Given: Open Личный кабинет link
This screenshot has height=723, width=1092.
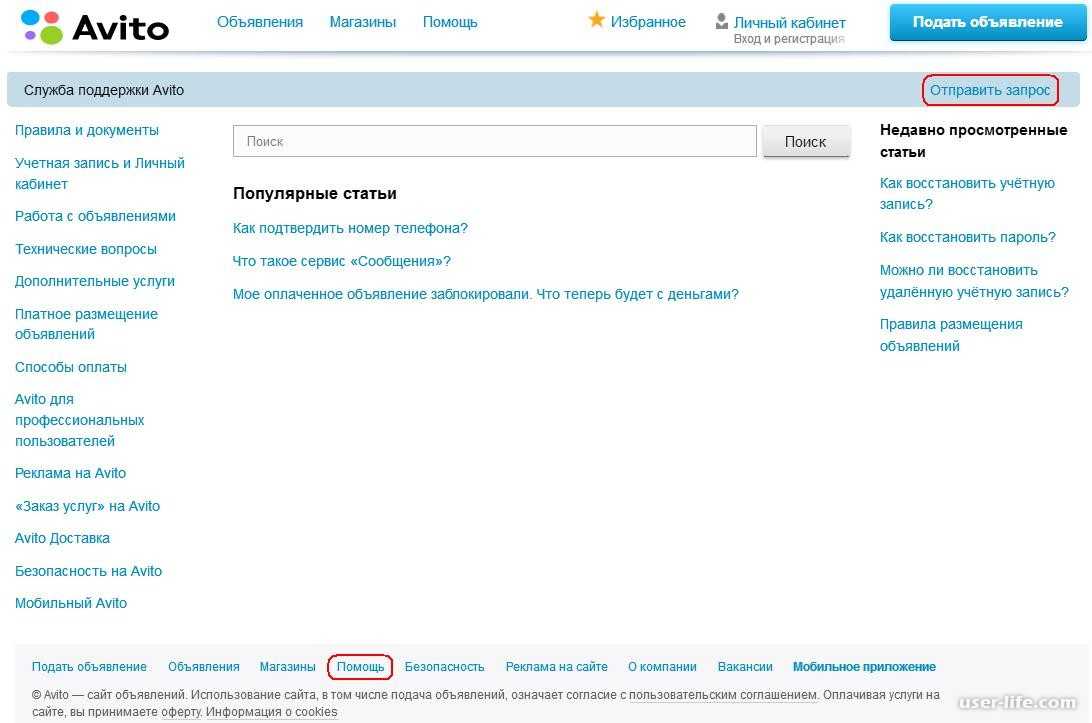Looking at the screenshot, I should pyautogui.click(x=790, y=23).
